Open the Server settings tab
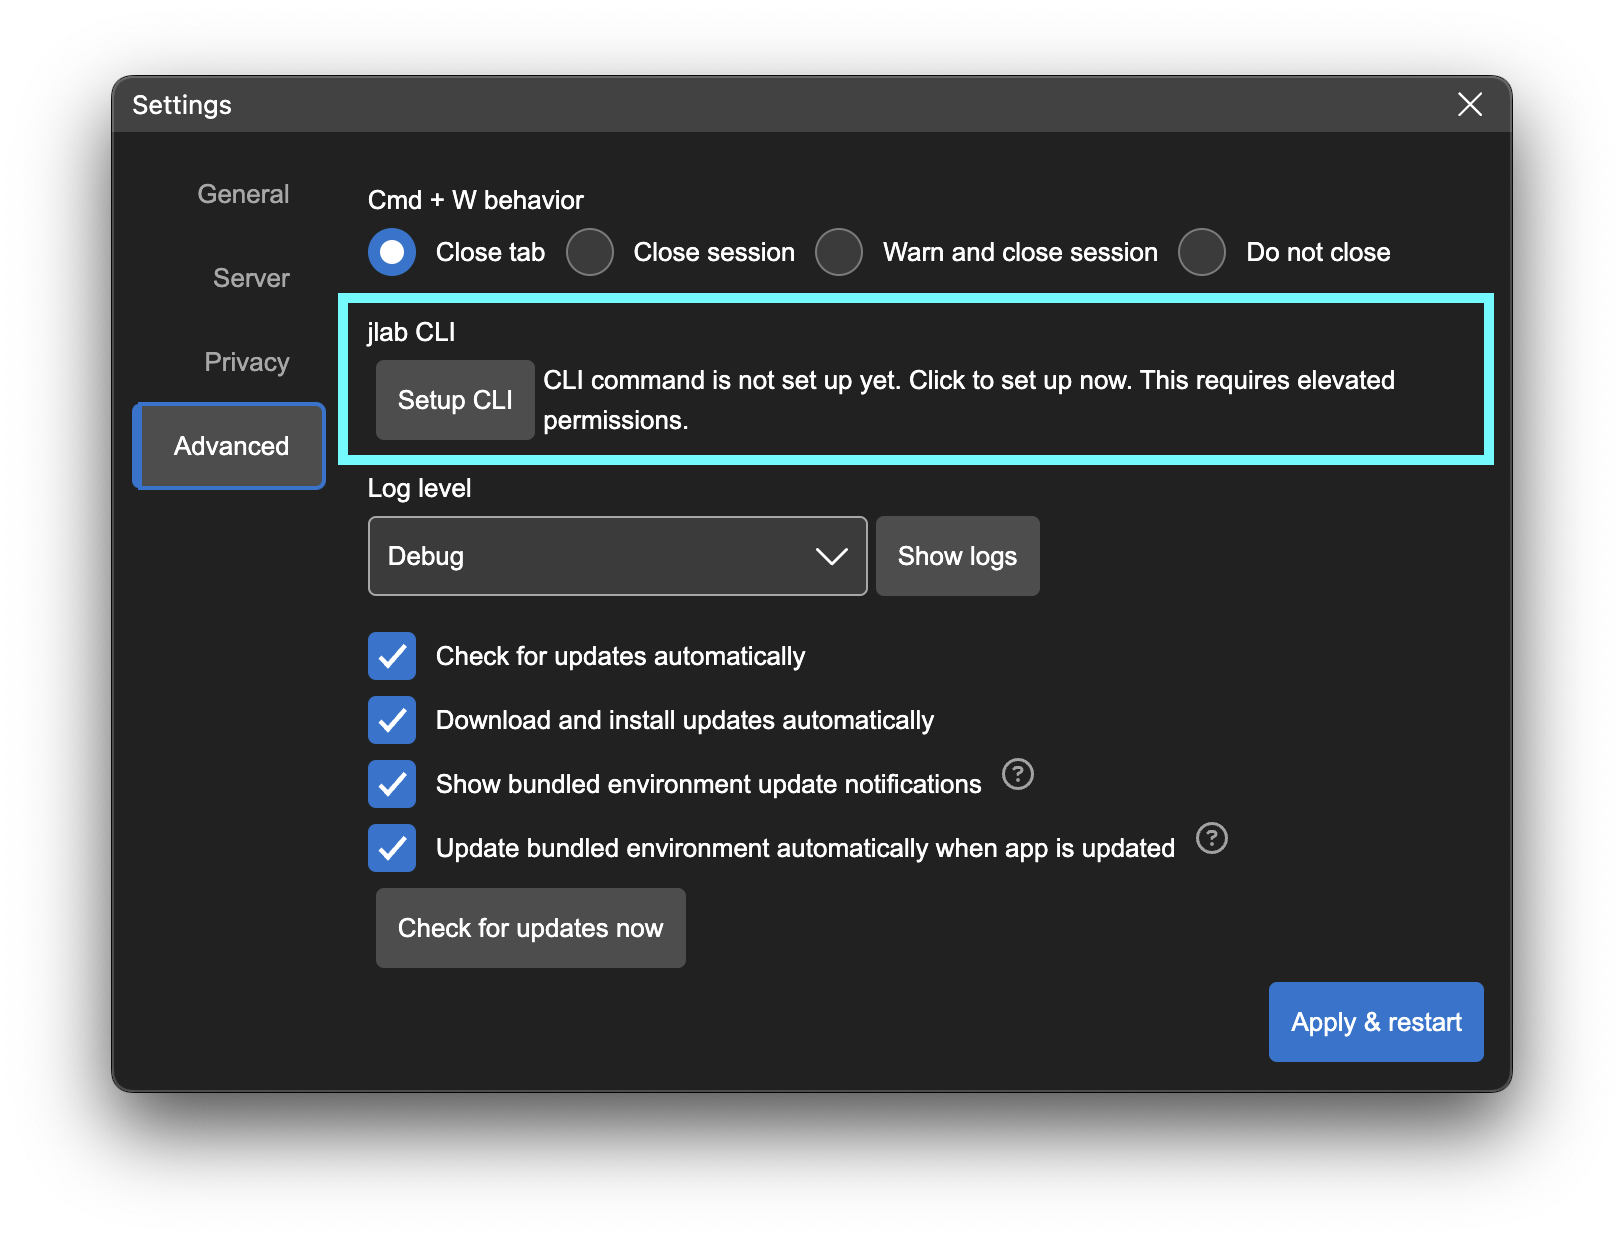 [251, 278]
